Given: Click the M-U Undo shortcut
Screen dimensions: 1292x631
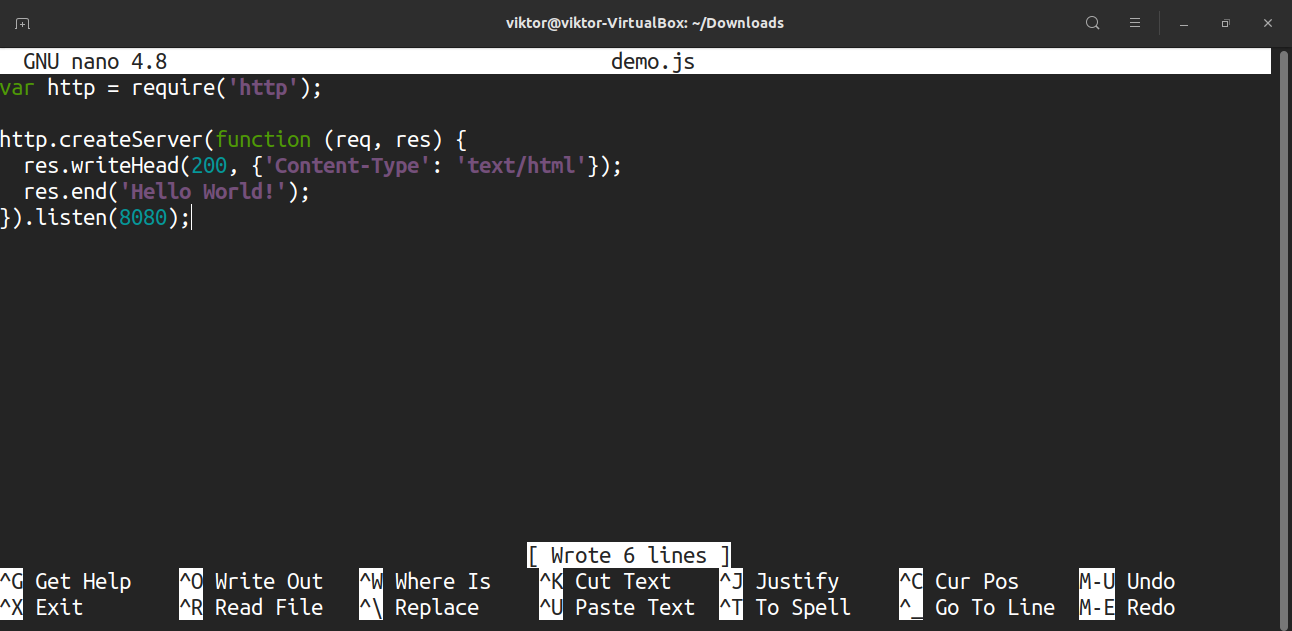Looking at the screenshot, I should 1127,582.
